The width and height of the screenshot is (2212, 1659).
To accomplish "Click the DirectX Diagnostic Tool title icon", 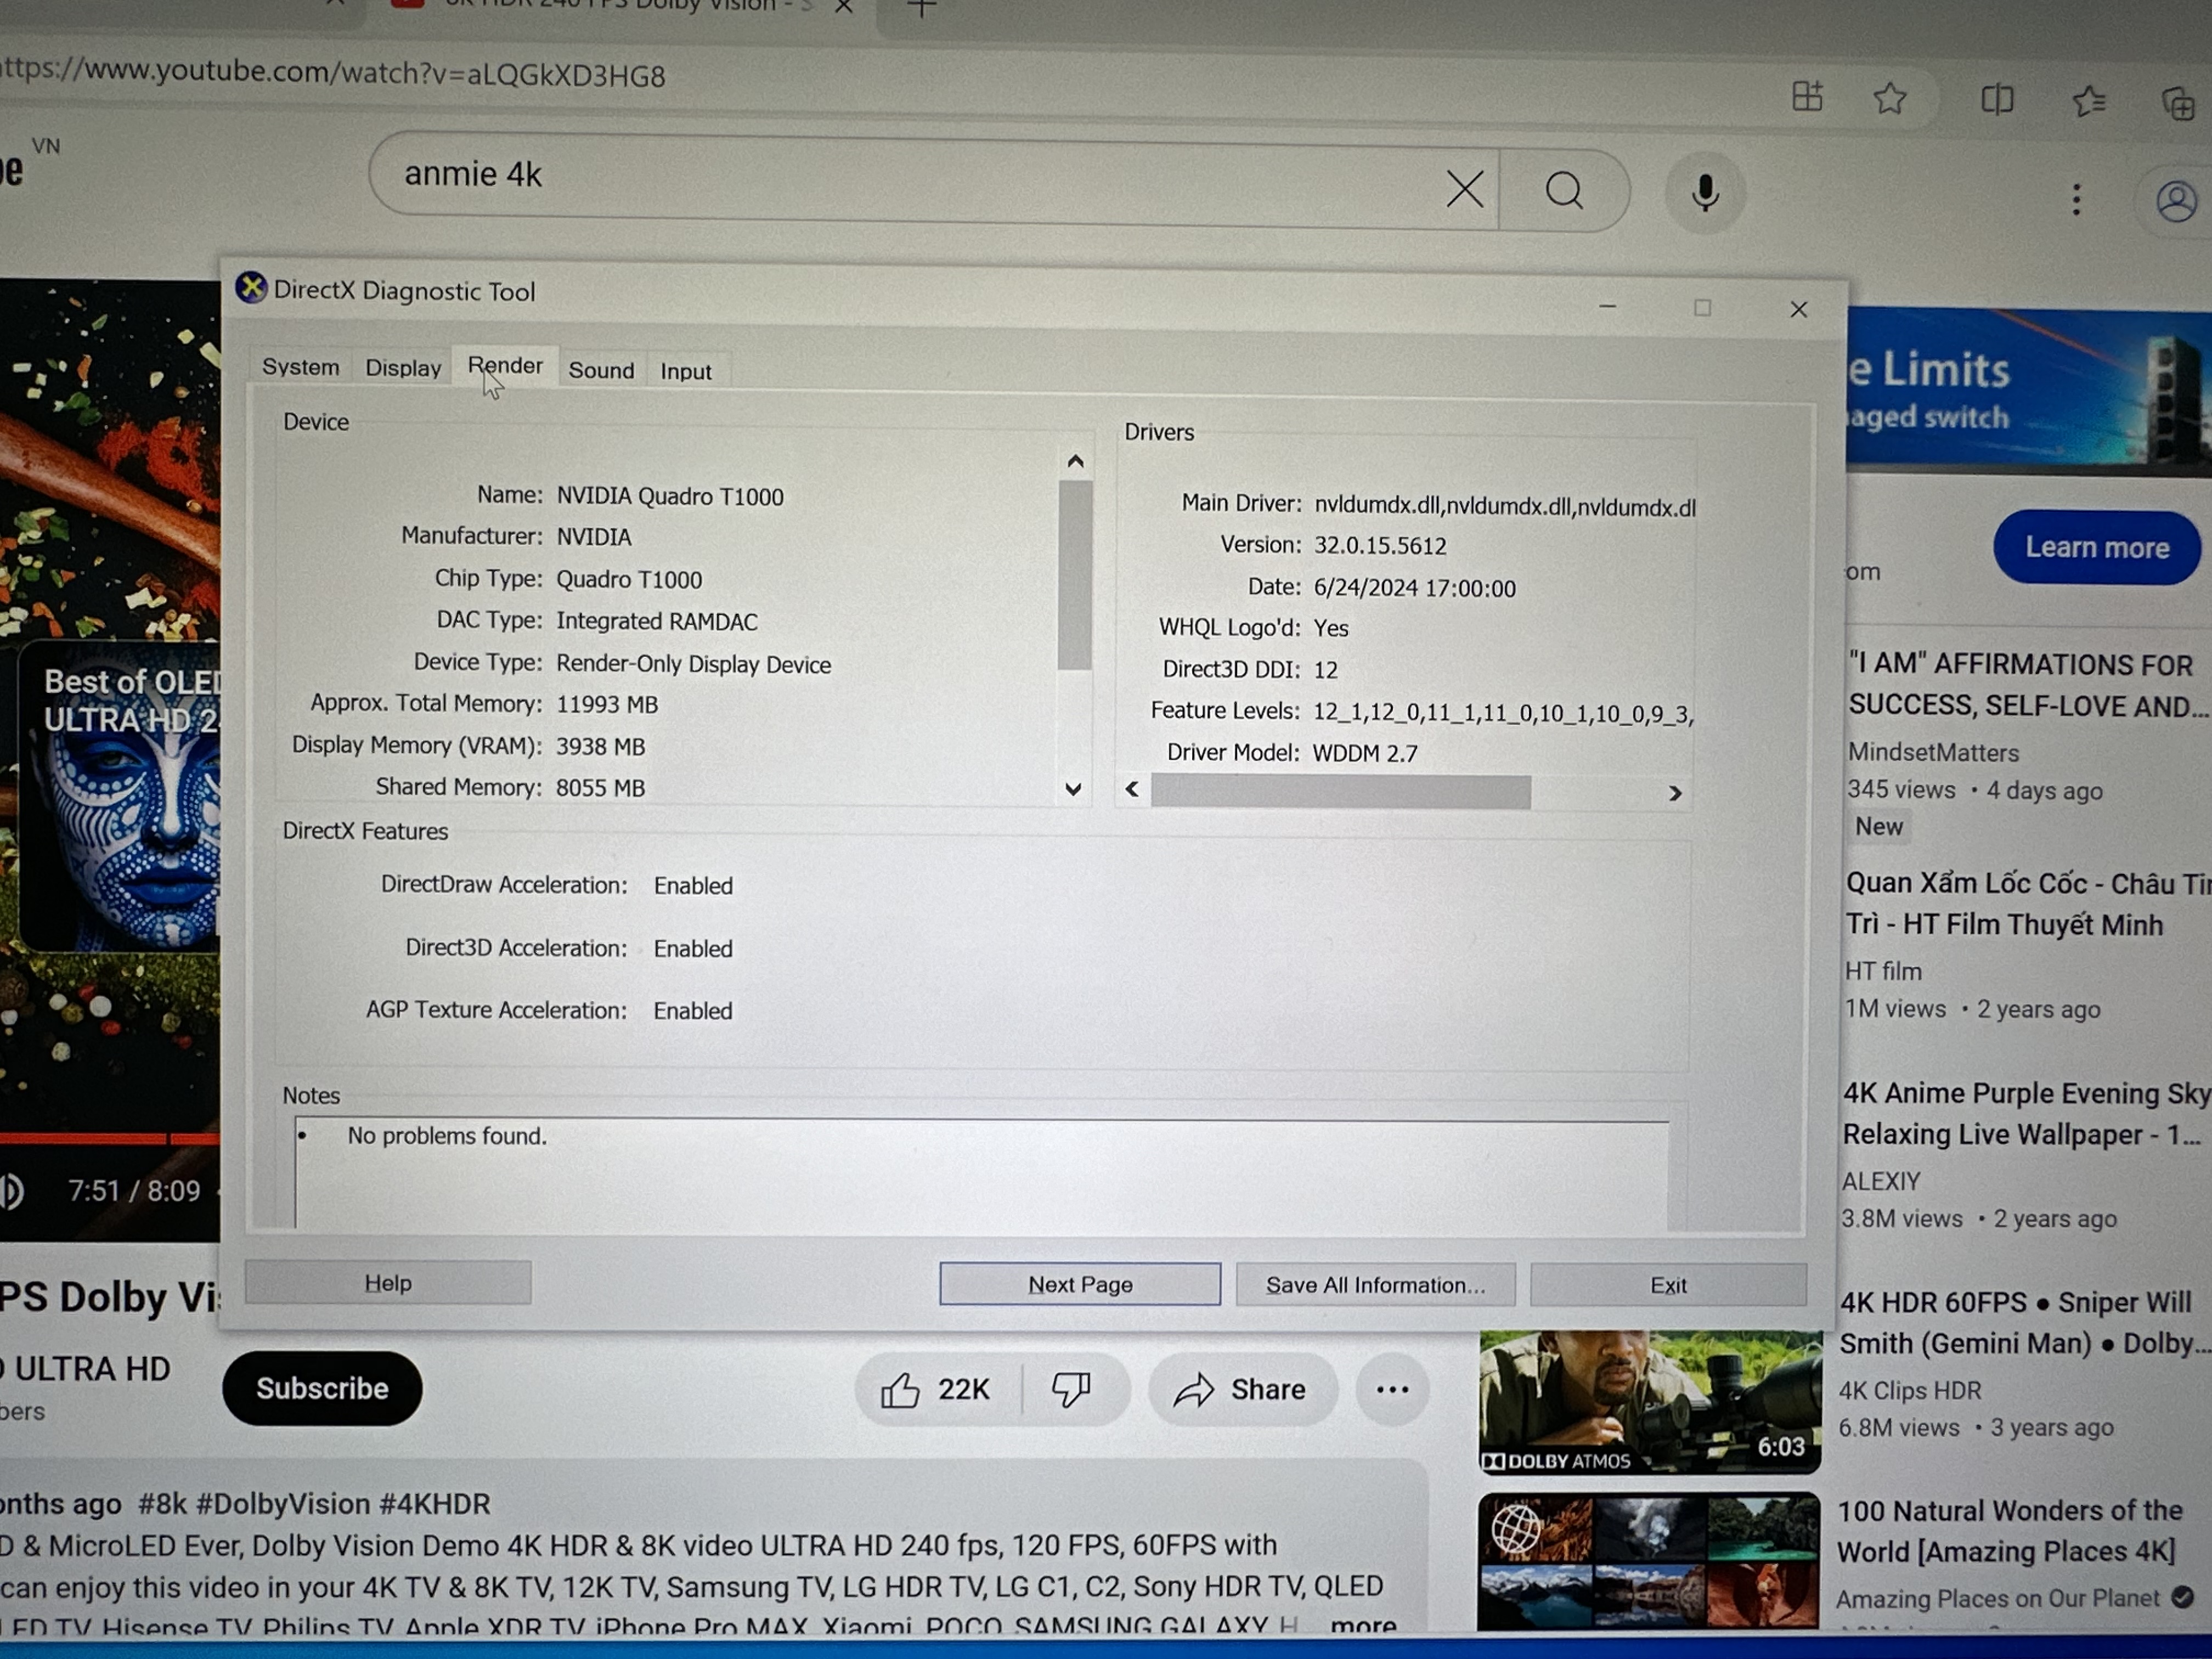I will 251,288.
